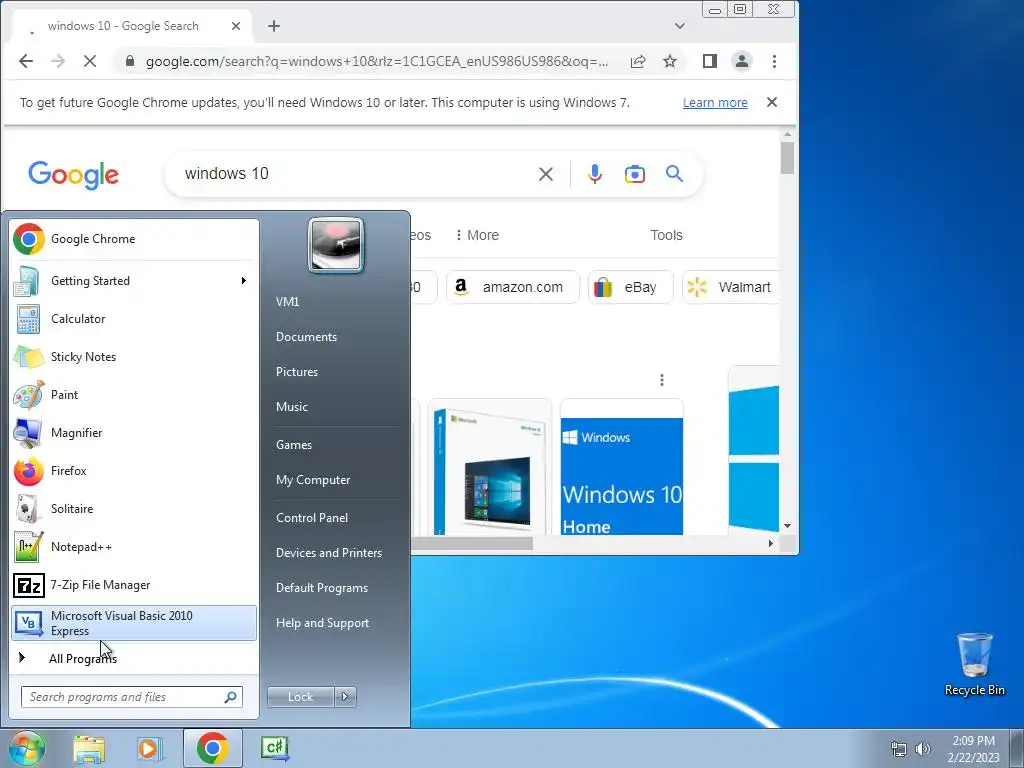1024x768 pixels.
Task: Bookmark this page with the star
Action: pos(670,61)
